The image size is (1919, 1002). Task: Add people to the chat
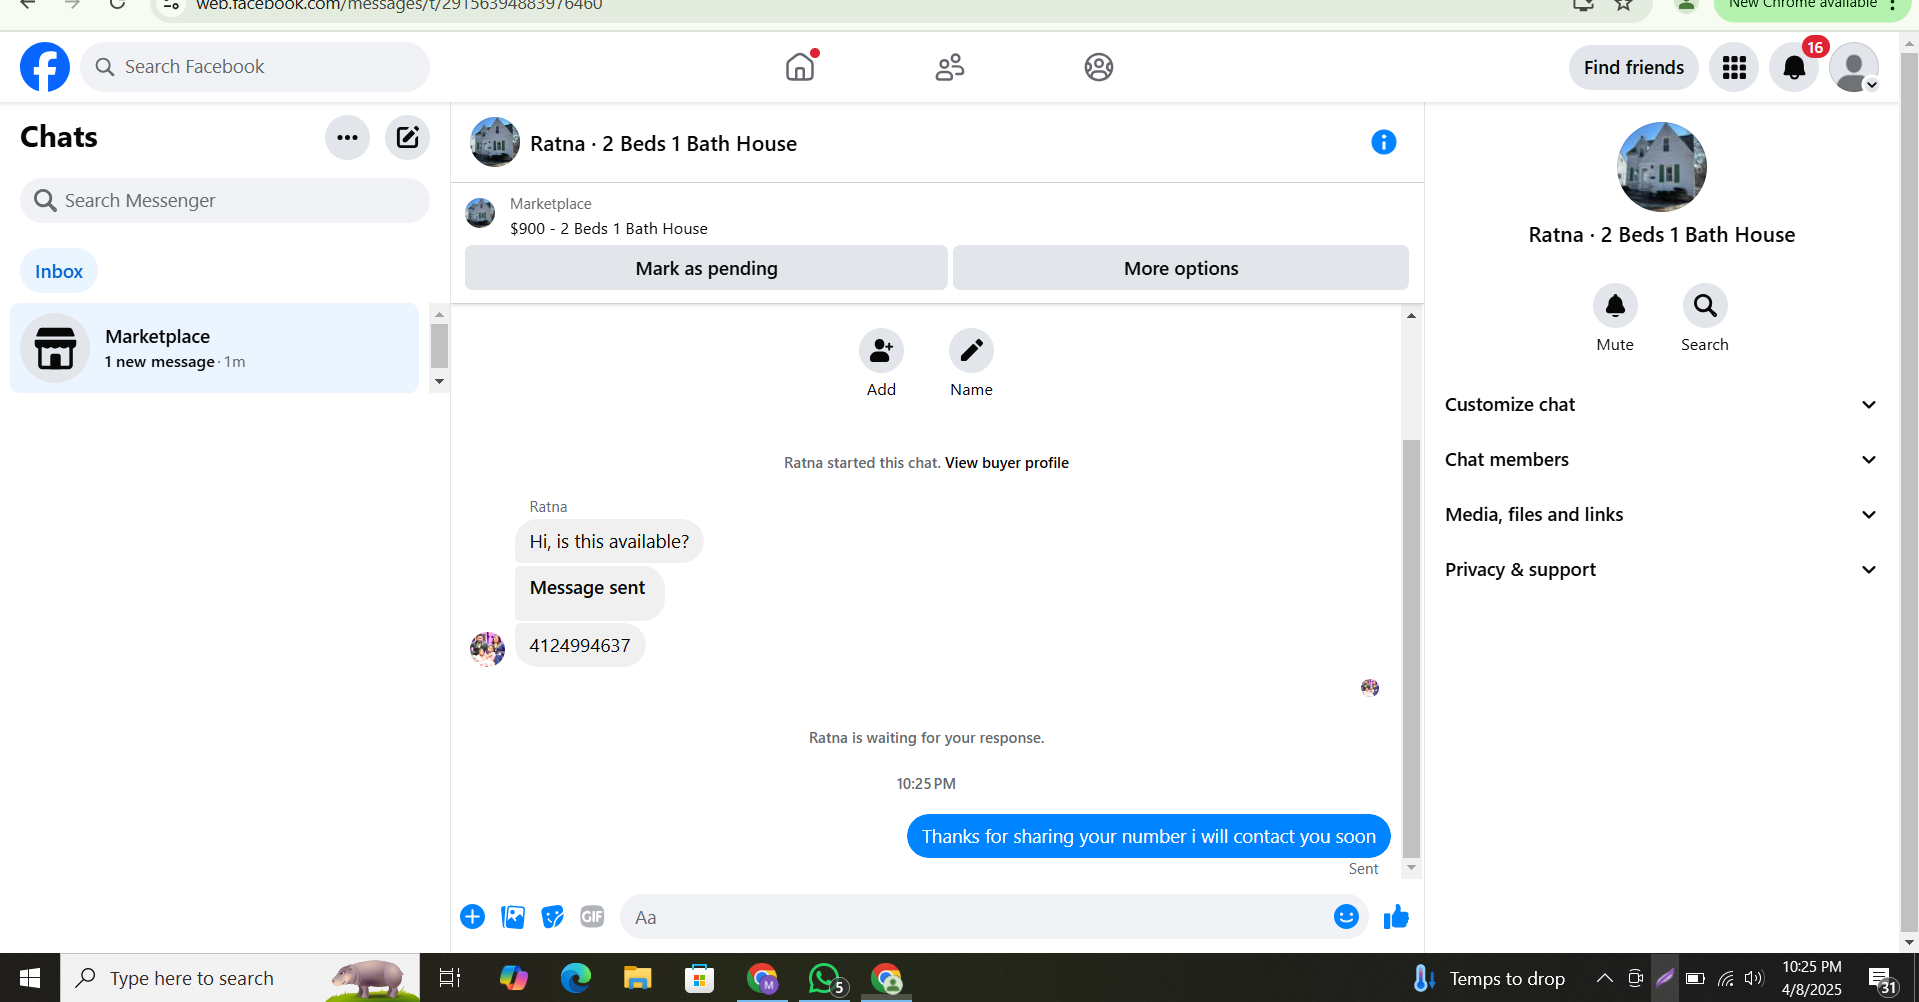tap(881, 351)
